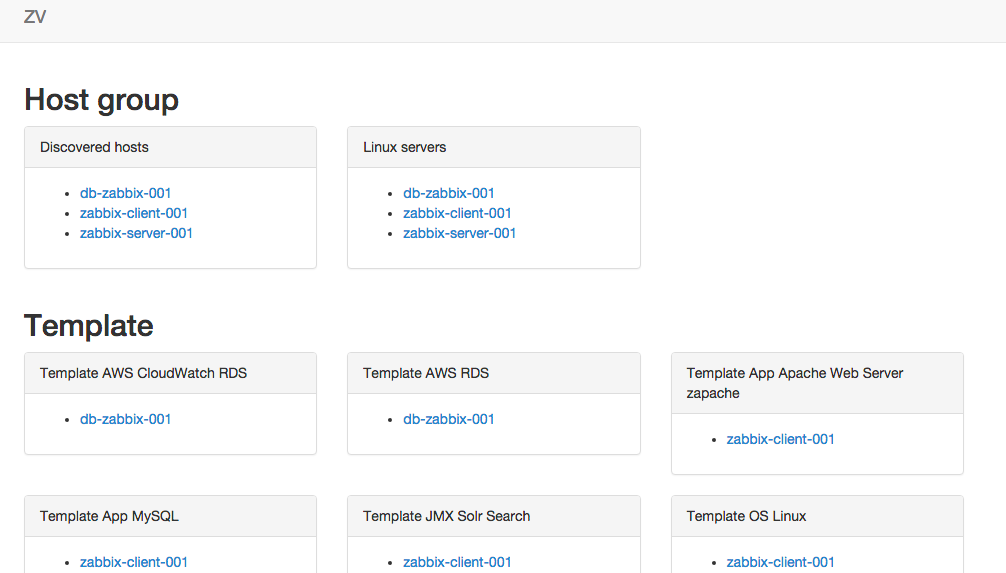Open zabbix-server-001 under Linux servers
The image size is (1006, 573).
[459, 233]
